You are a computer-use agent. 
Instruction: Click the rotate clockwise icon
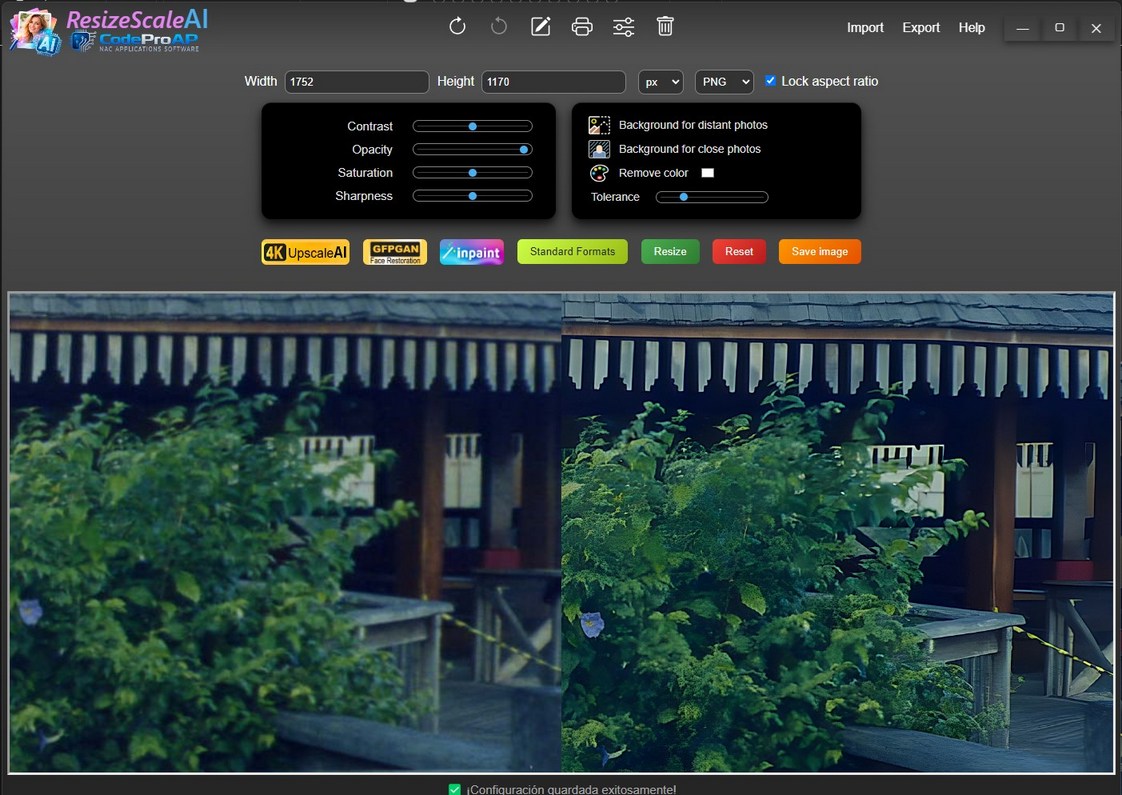coord(457,27)
